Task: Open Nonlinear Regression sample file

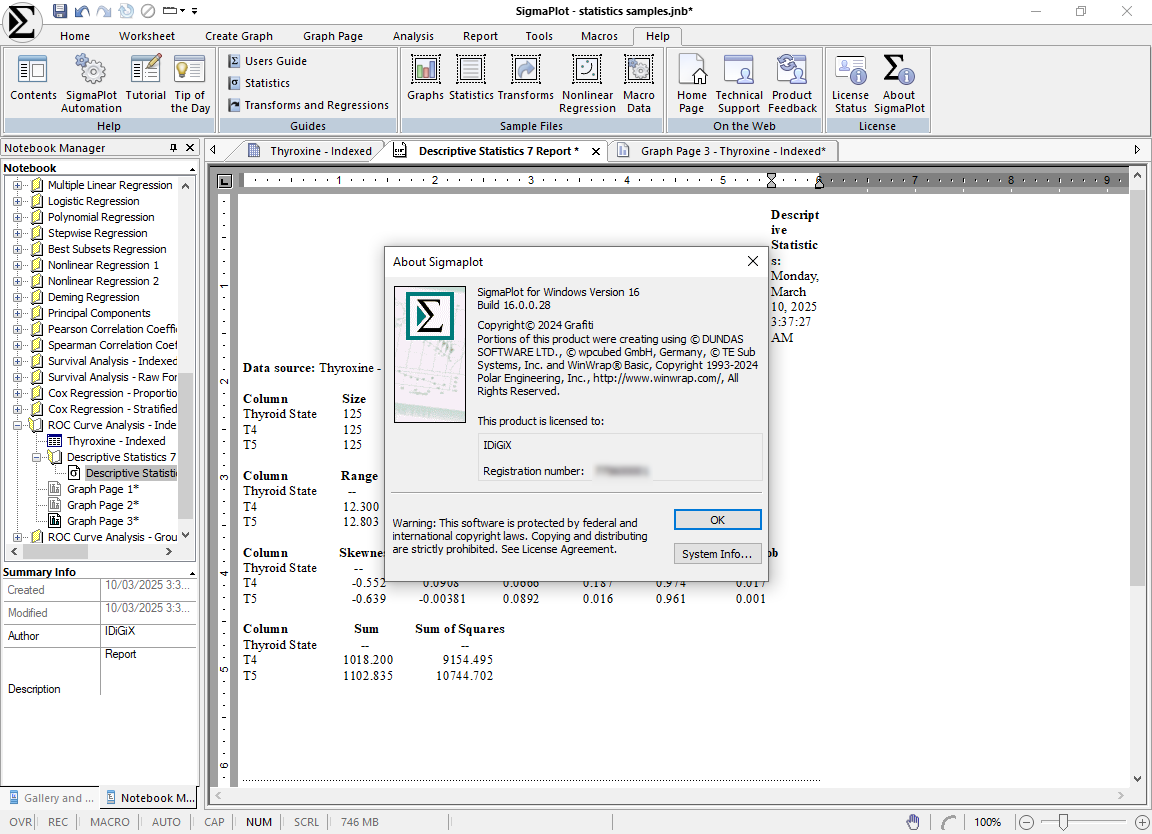Action: coord(587,84)
